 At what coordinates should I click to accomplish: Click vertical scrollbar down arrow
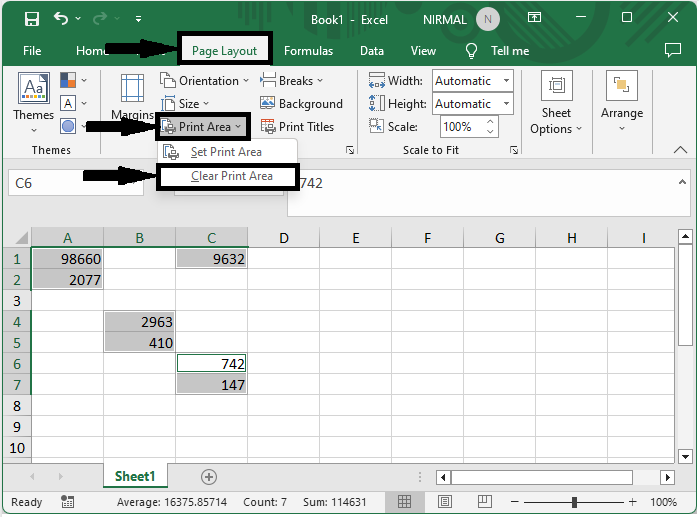(x=685, y=456)
